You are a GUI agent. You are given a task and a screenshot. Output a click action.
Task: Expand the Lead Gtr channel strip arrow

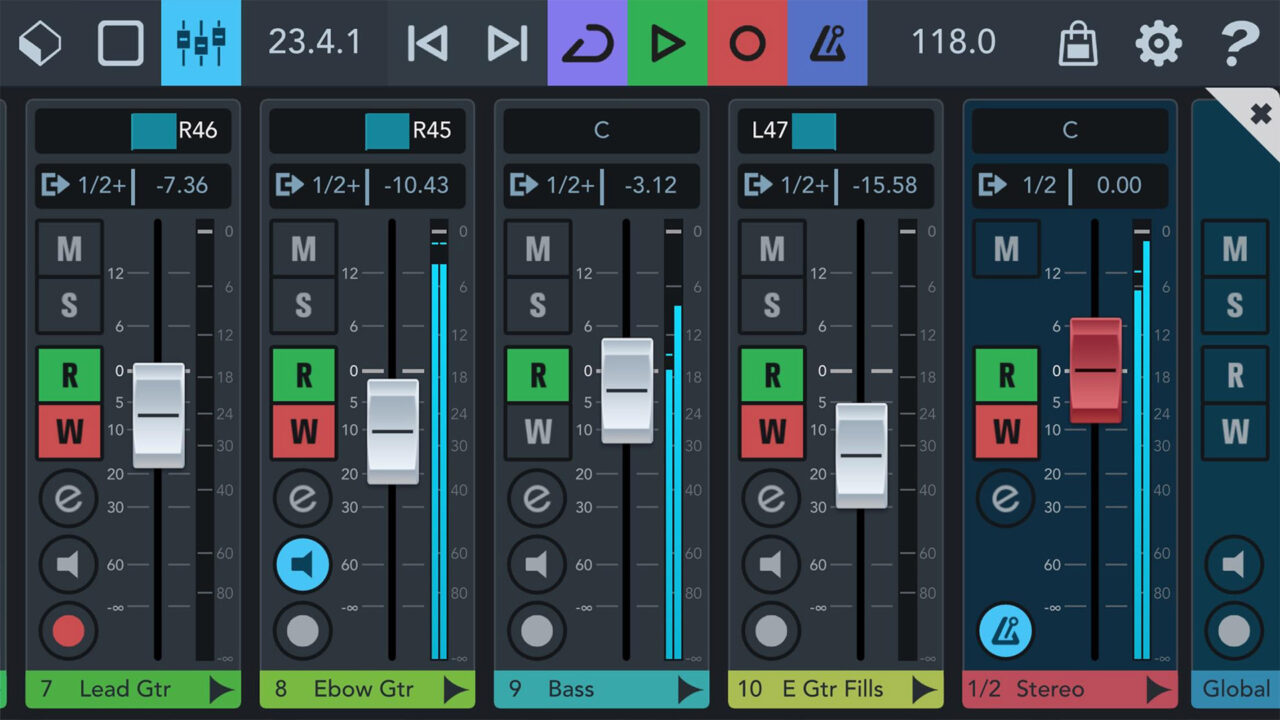(219, 689)
